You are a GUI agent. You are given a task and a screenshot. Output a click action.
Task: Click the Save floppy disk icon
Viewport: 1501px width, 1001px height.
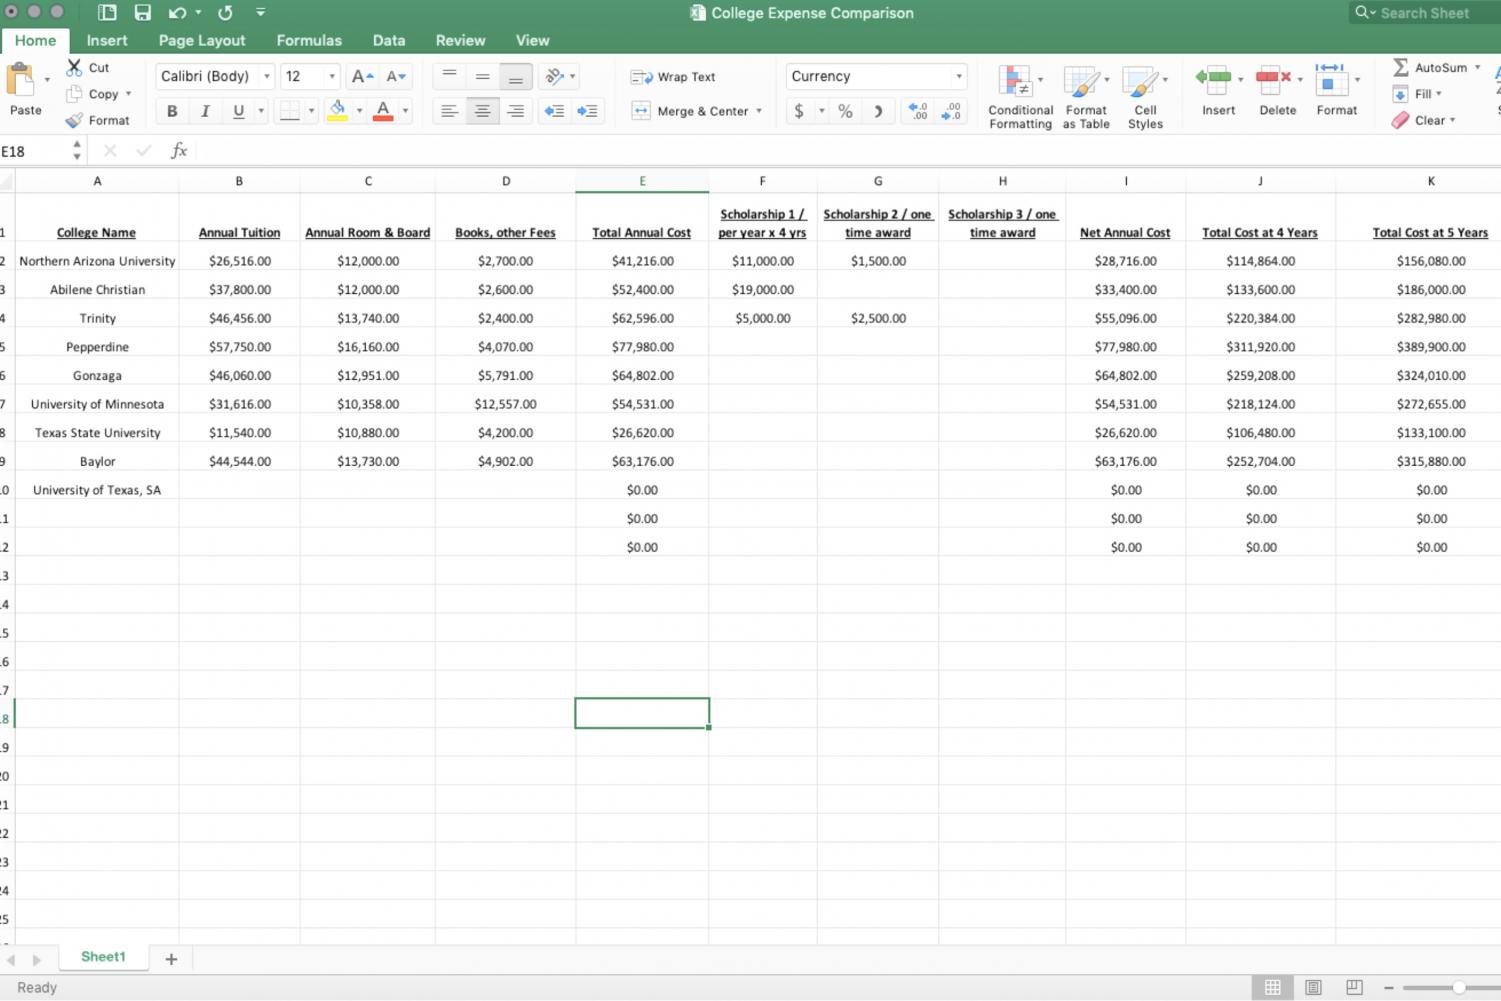point(142,13)
